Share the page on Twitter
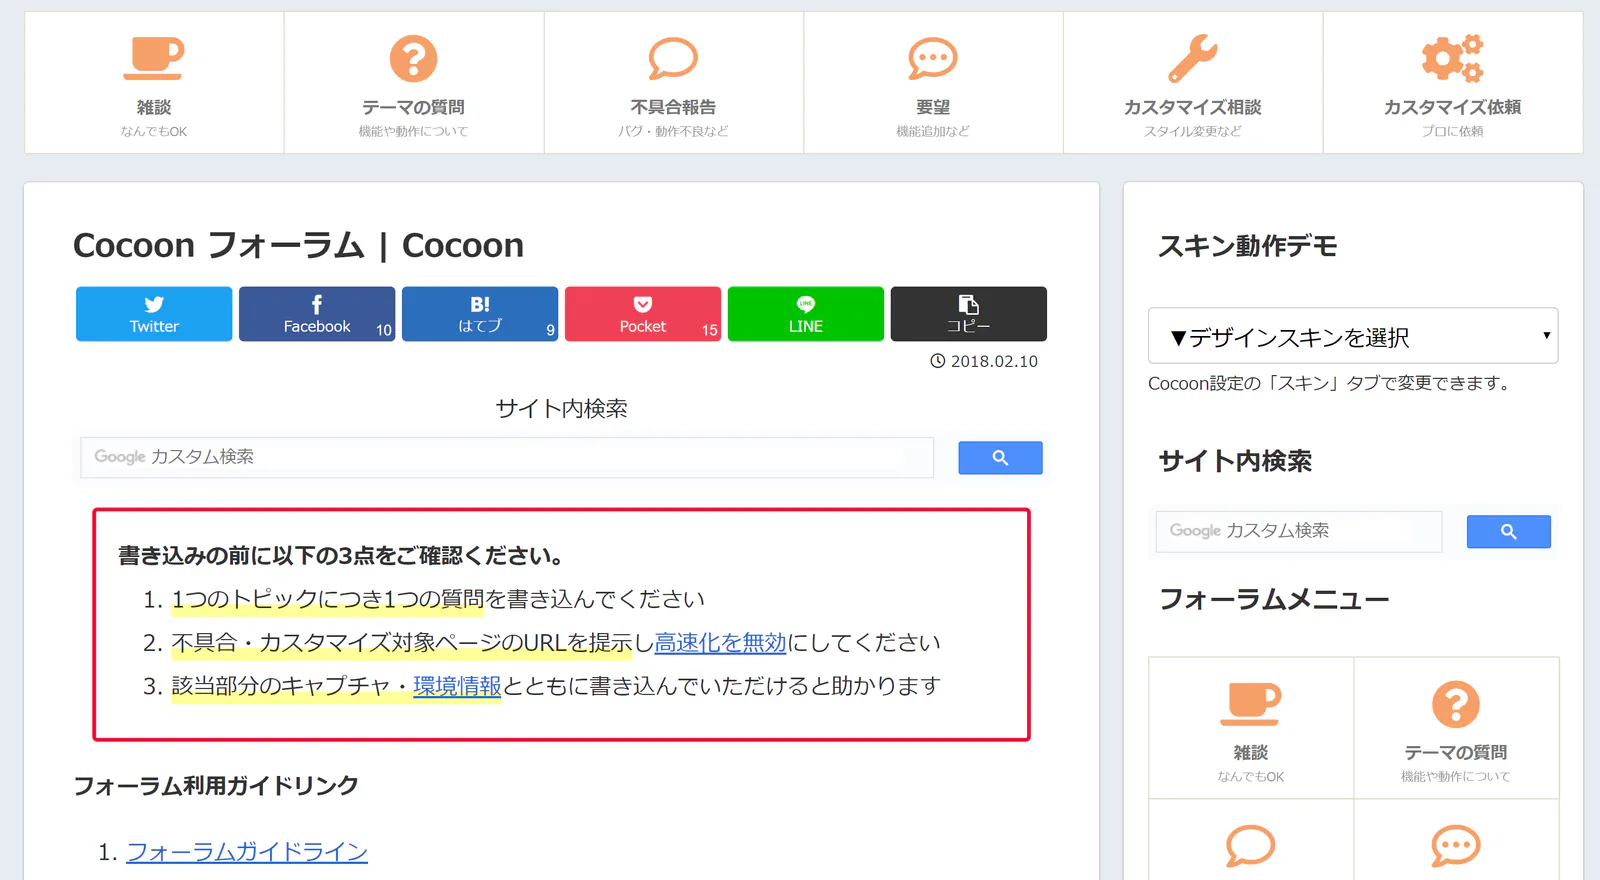1600x880 pixels. pyautogui.click(x=154, y=314)
